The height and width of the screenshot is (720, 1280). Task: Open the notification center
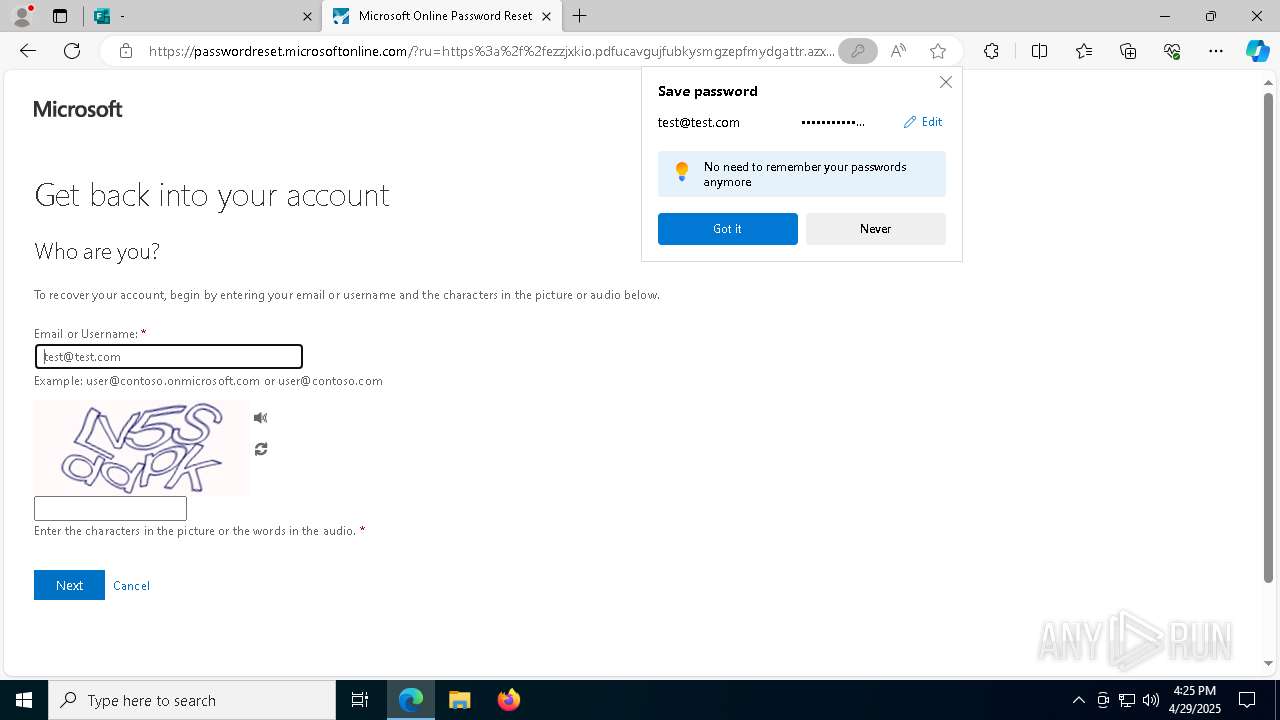(x=1247, y=700)
